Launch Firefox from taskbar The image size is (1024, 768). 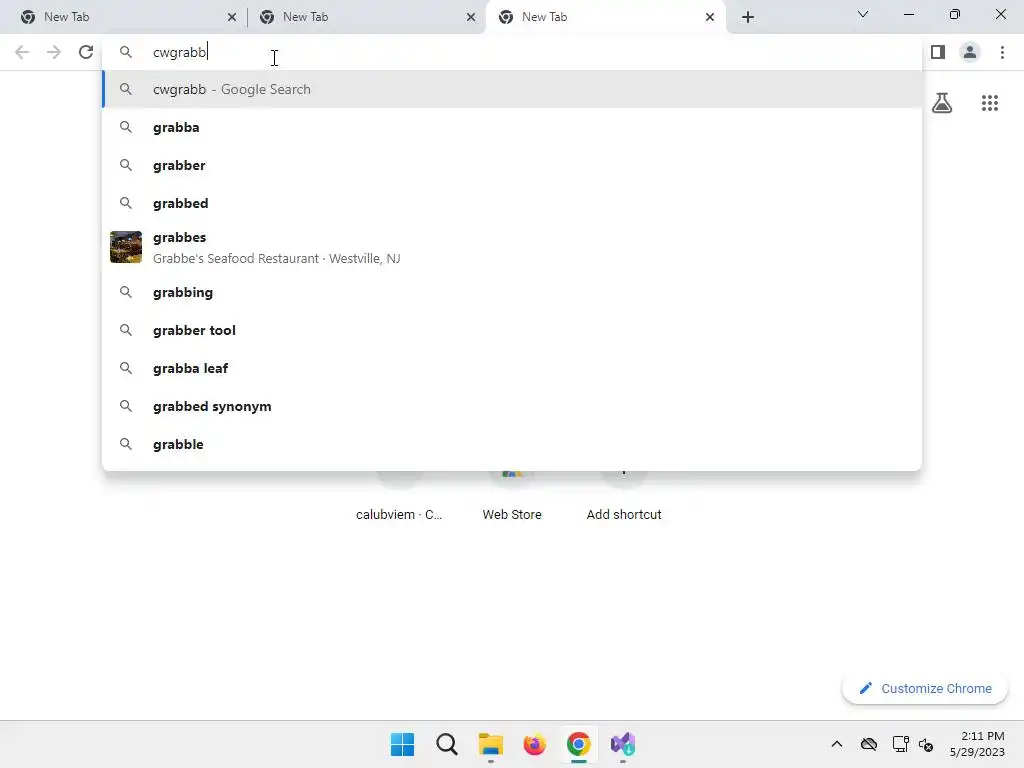click(x=535, y=744)
